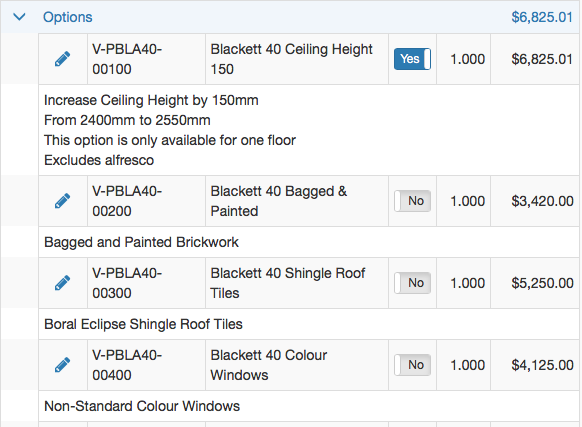Edit the Shingle Roof Tiles option
Viewport: 582px width, 427px height.
point(62,283)
